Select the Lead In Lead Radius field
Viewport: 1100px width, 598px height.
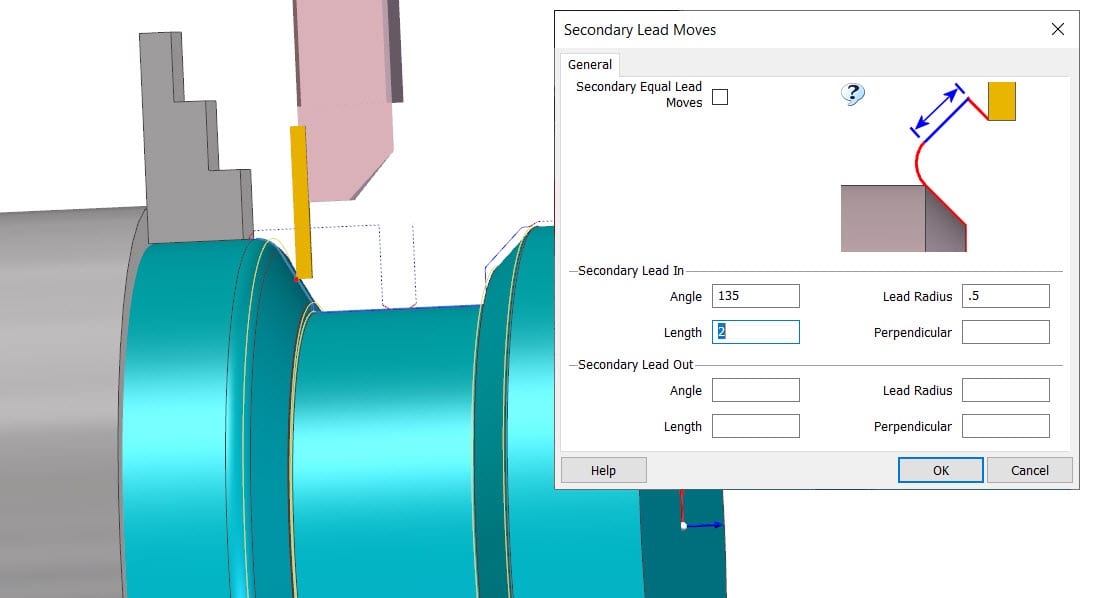pyautogui.click(x=1005, y=296)
